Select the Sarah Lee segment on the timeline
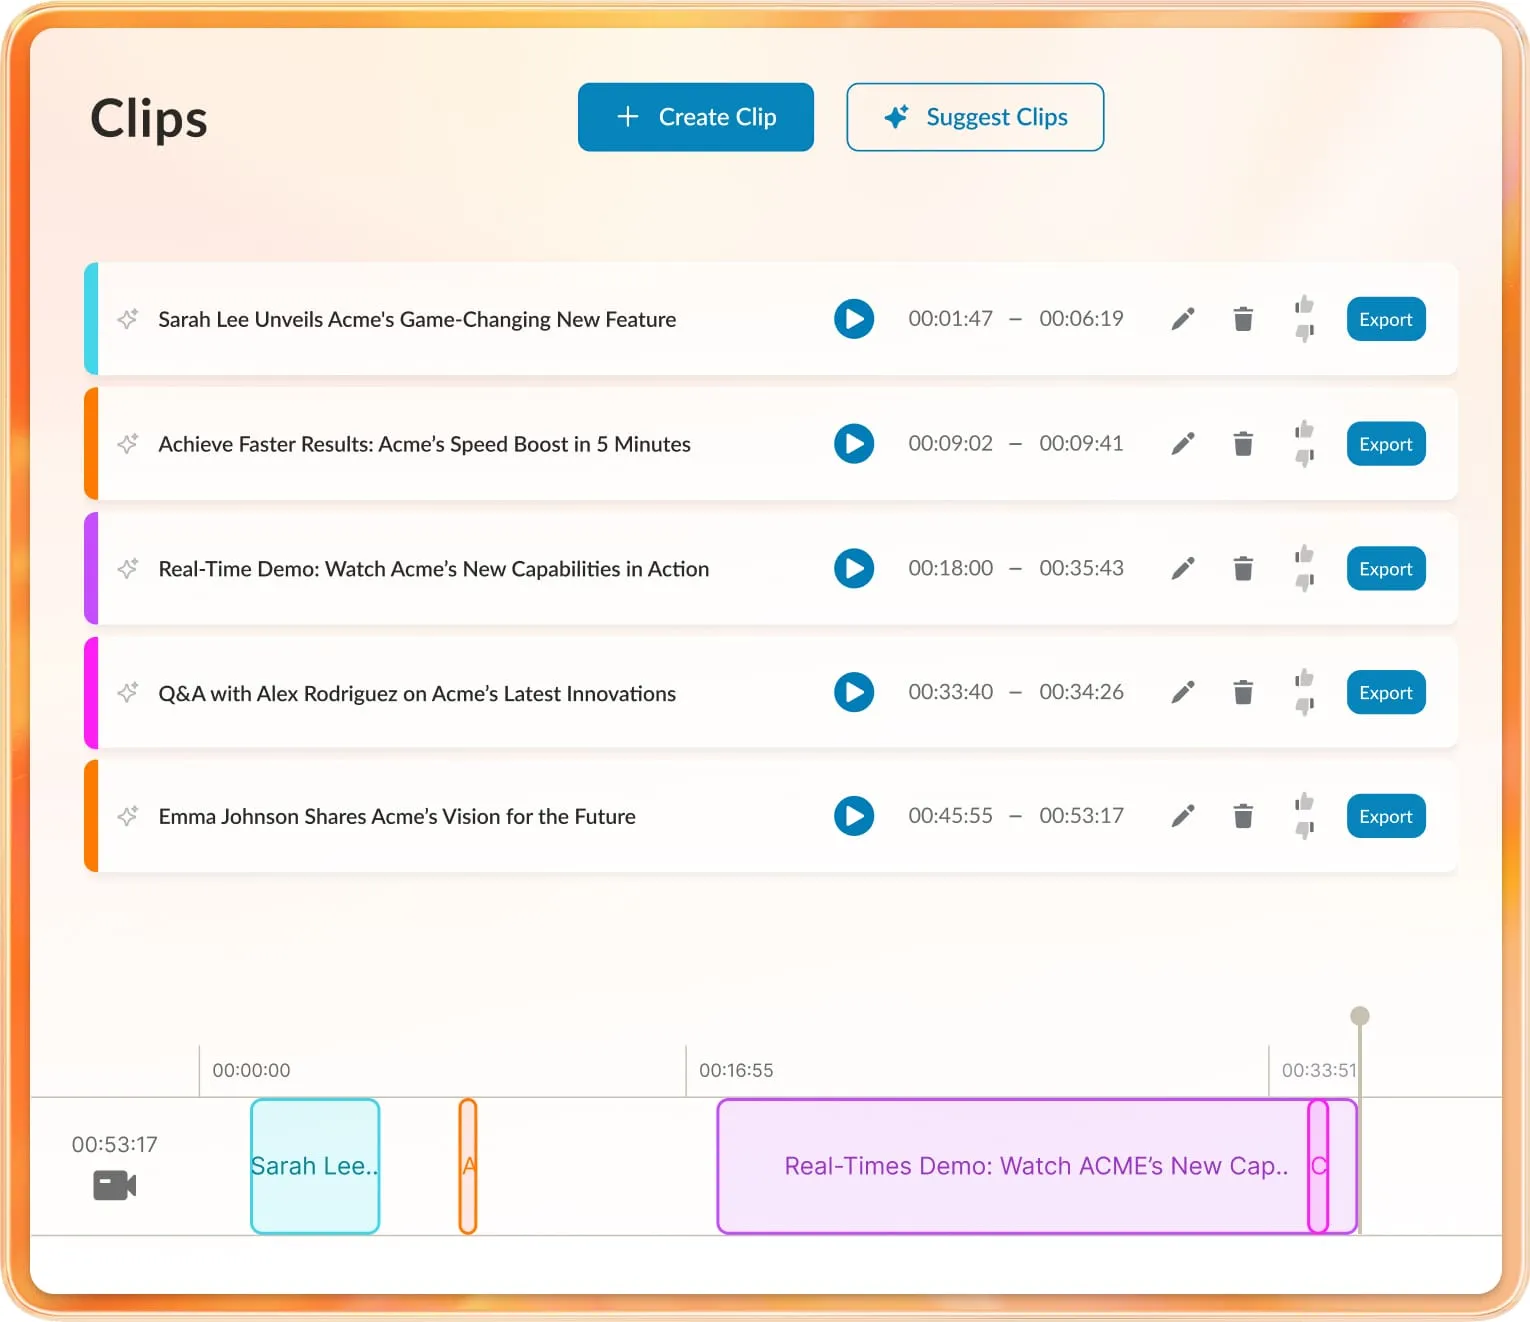 click(x=314, y=1166)
